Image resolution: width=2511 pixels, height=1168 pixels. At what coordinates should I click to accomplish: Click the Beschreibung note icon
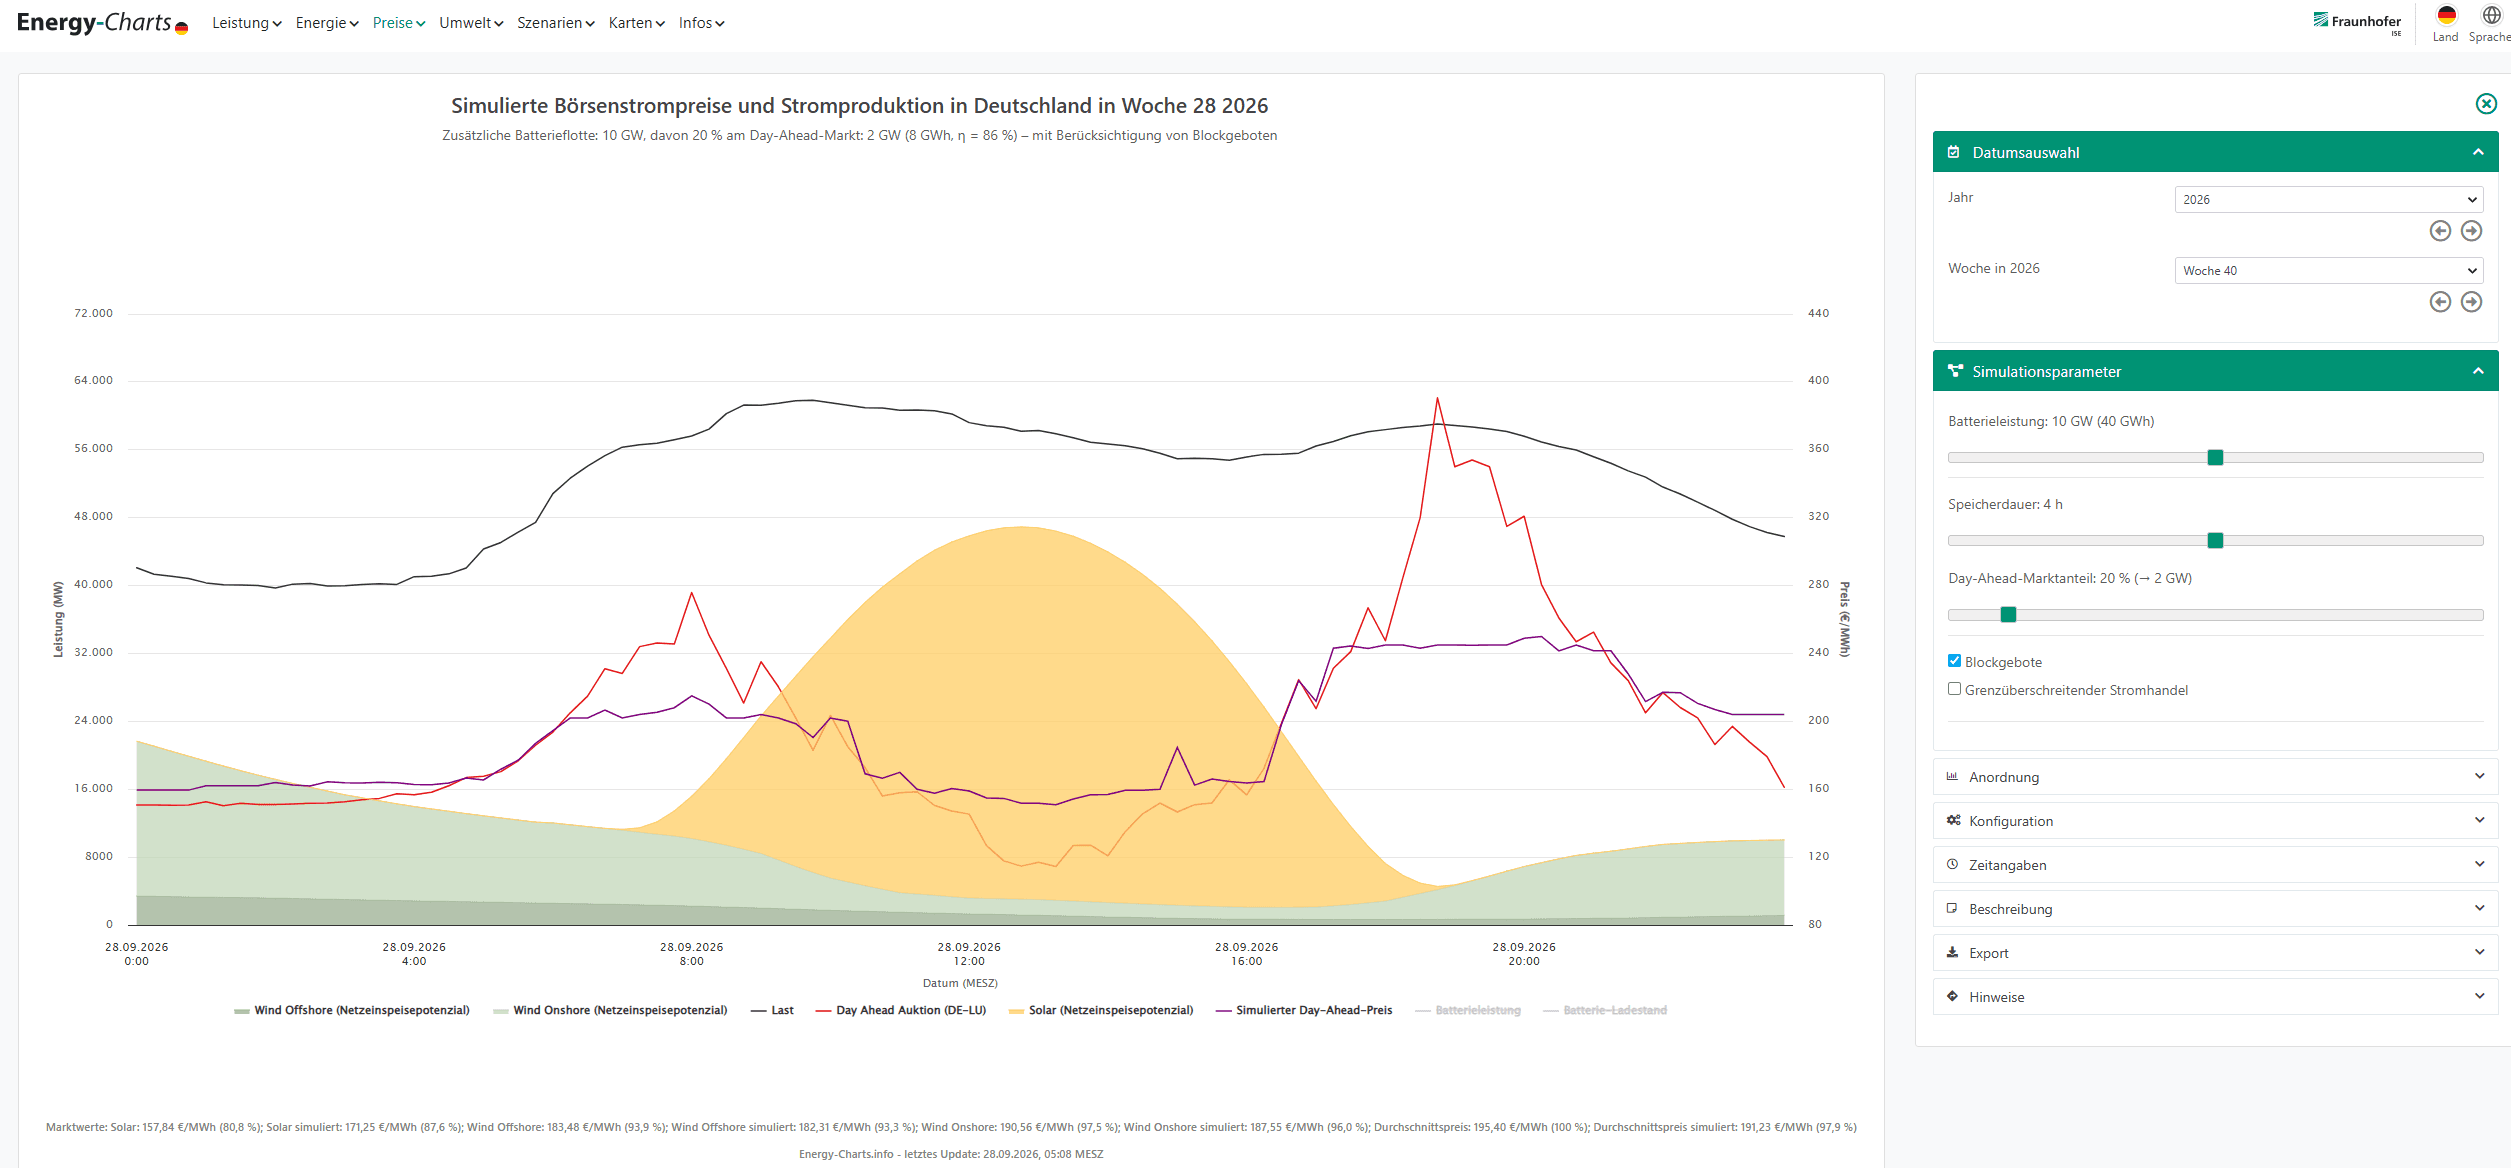(x=1952, y=908)
